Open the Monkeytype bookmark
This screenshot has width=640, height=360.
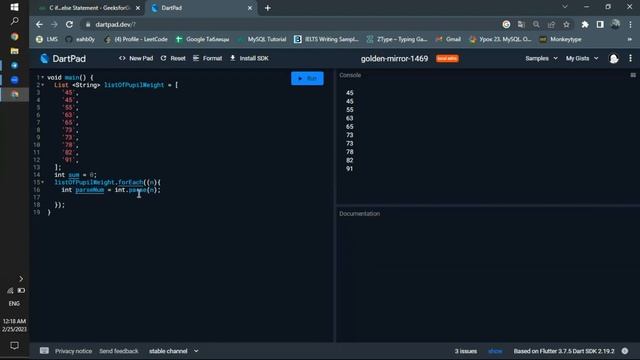(560, 39)
